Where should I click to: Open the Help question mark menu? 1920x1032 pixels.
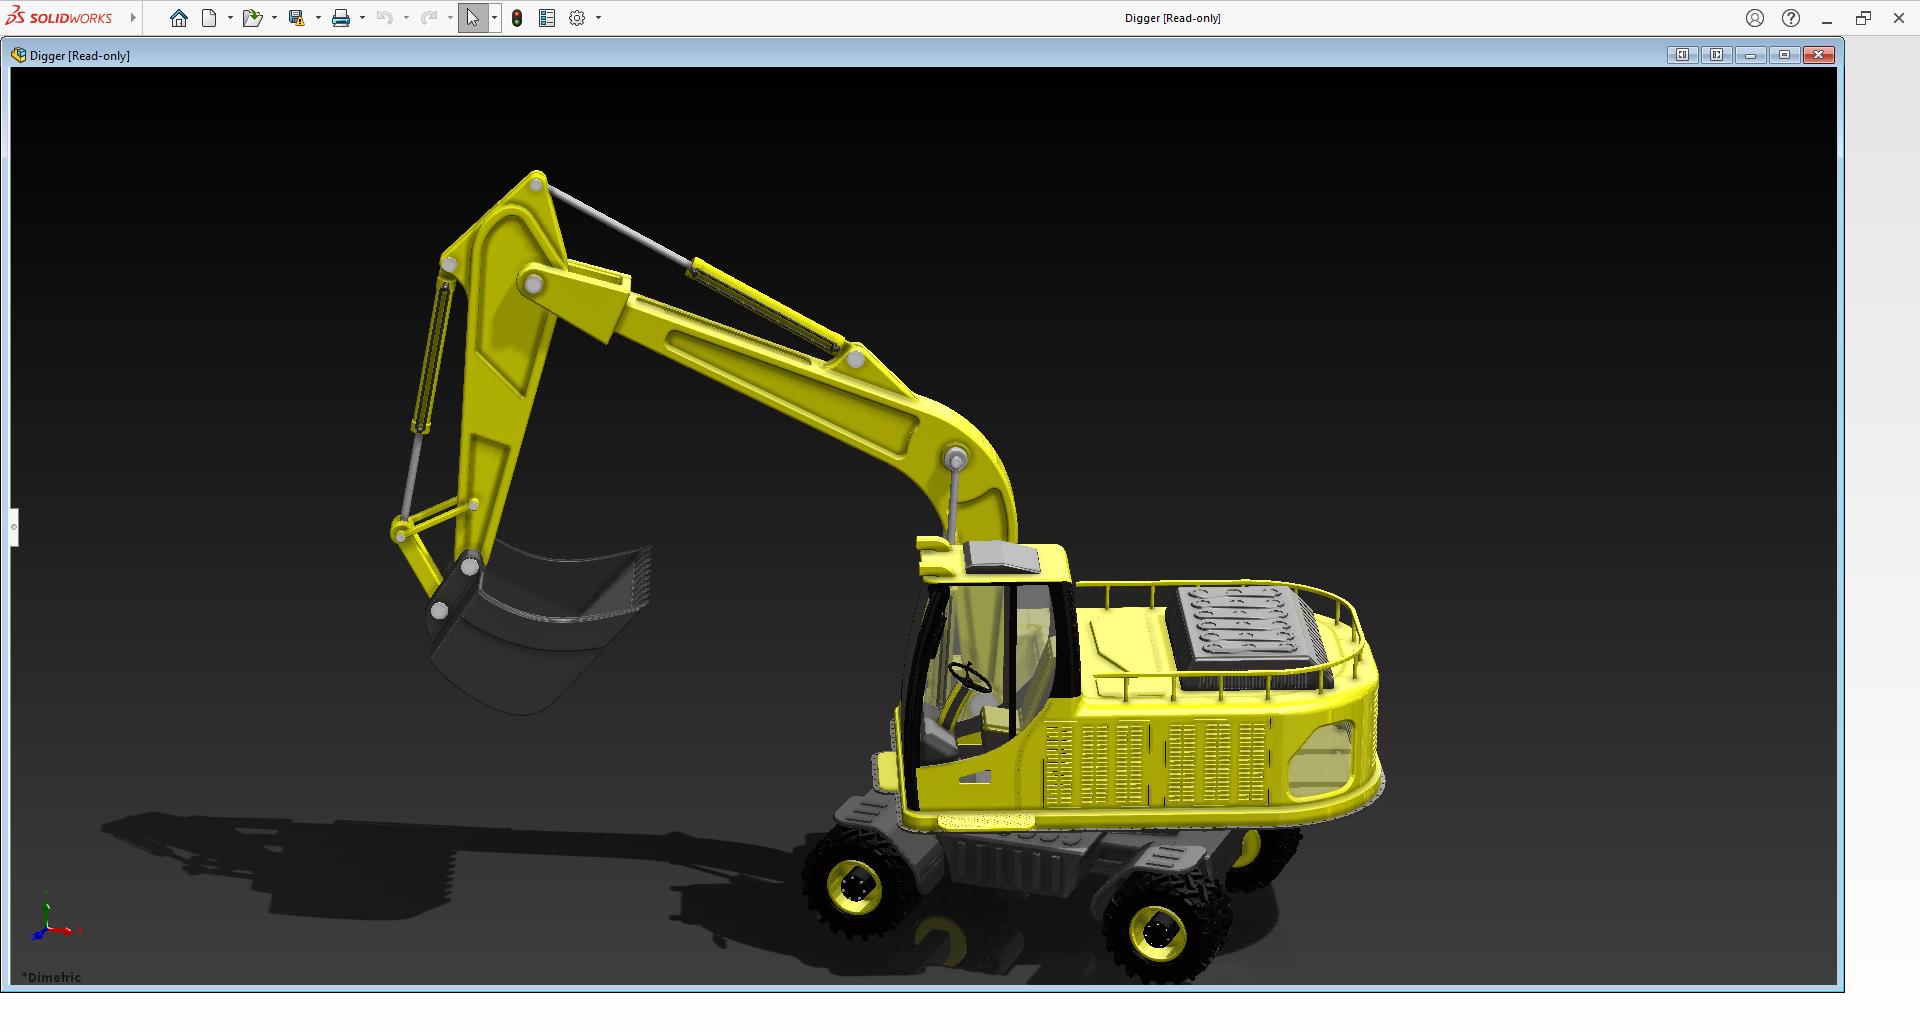tap(1791, 18)
